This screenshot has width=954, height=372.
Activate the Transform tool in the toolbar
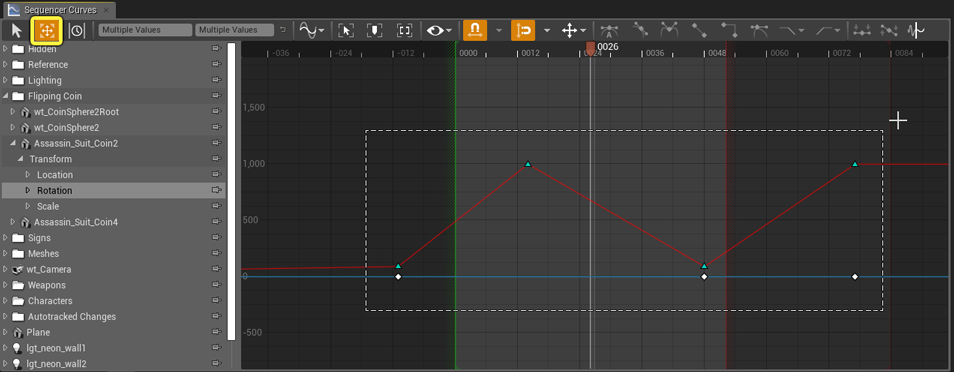point(46,30)
